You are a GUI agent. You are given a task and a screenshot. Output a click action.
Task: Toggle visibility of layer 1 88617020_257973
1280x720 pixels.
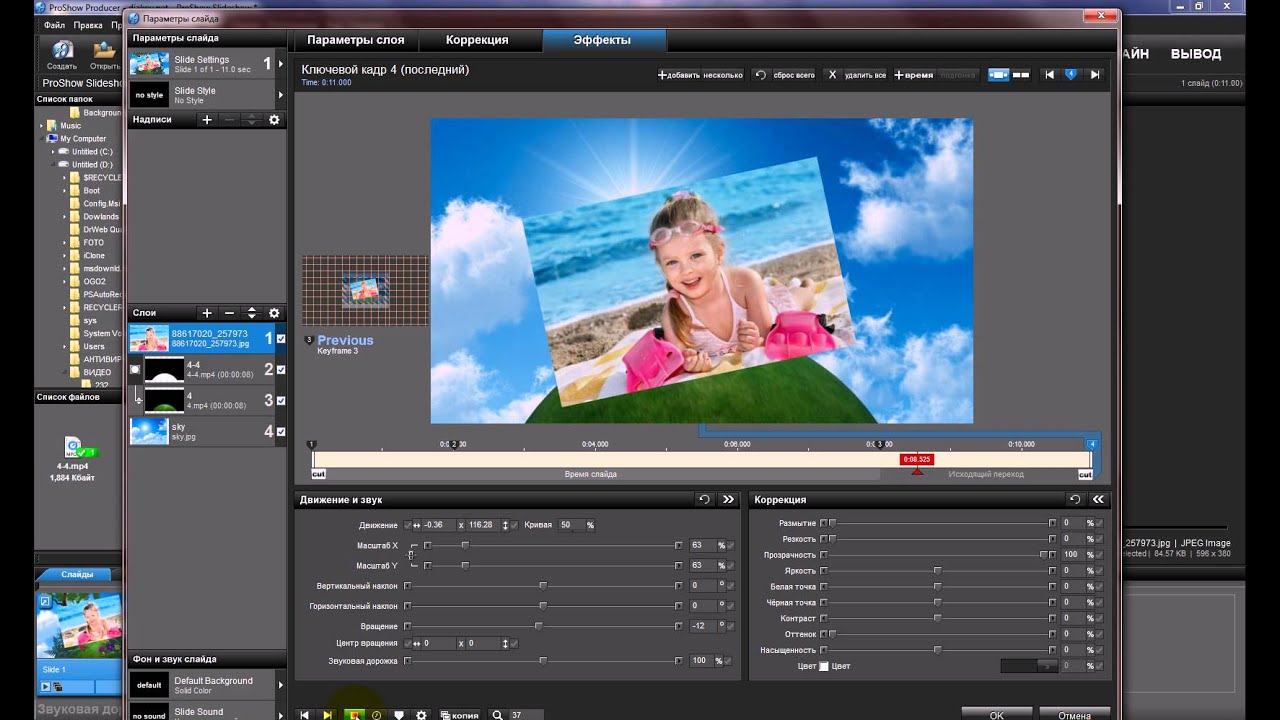click(x=281, y=339)
